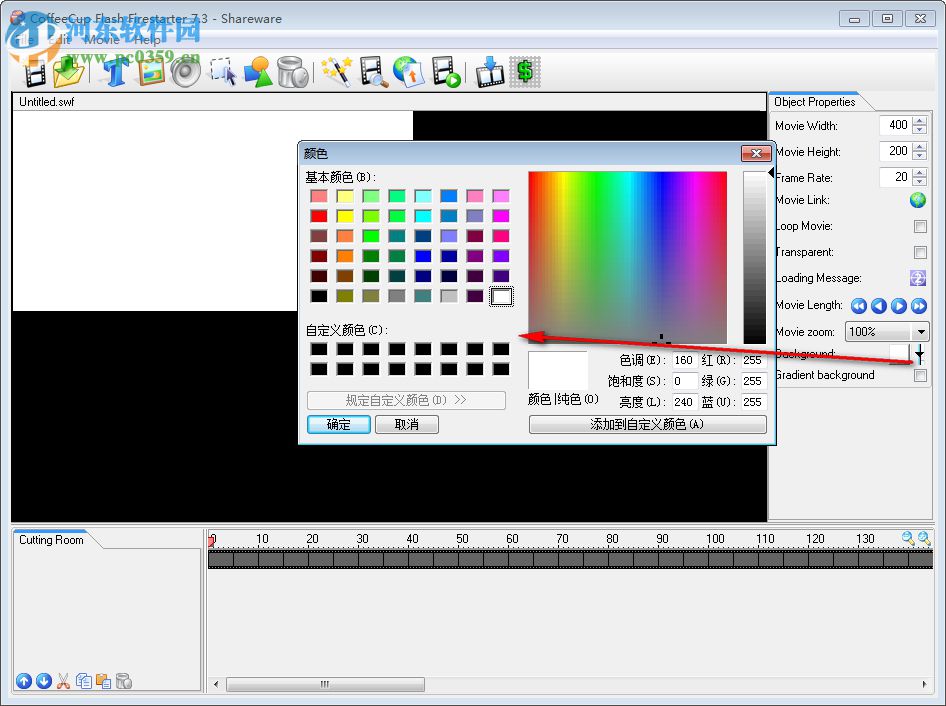Click the green dollar sign icon
946x706 pixels.
click(x=524, y=71)
